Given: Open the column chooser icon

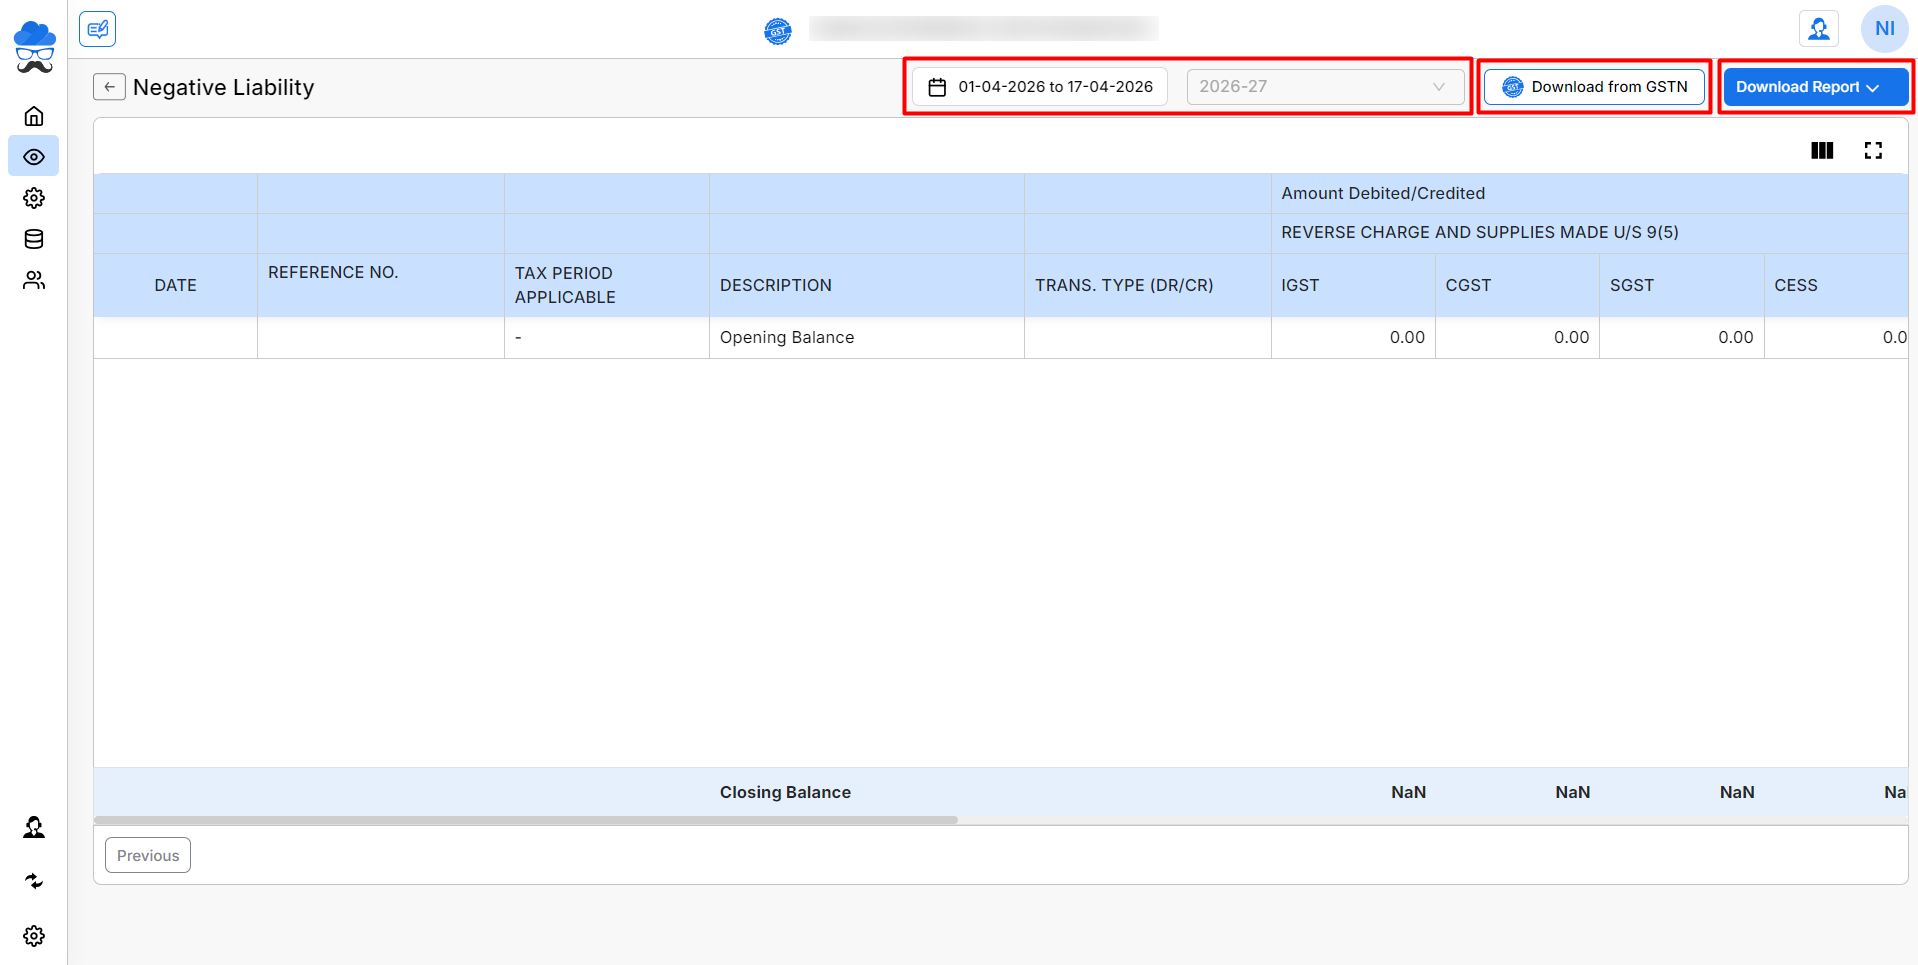Looking at the screenshot, I should pos(1822,150).
